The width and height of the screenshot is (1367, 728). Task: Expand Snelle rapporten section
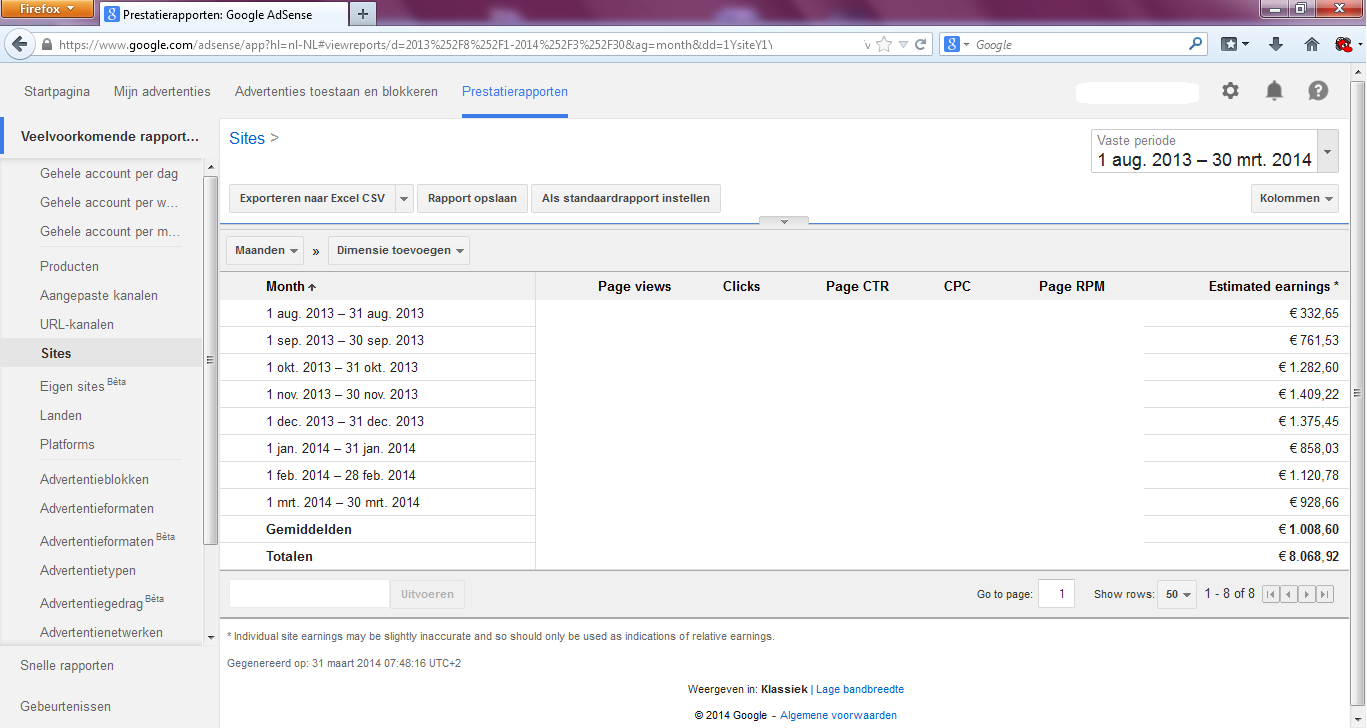[67, 665]
